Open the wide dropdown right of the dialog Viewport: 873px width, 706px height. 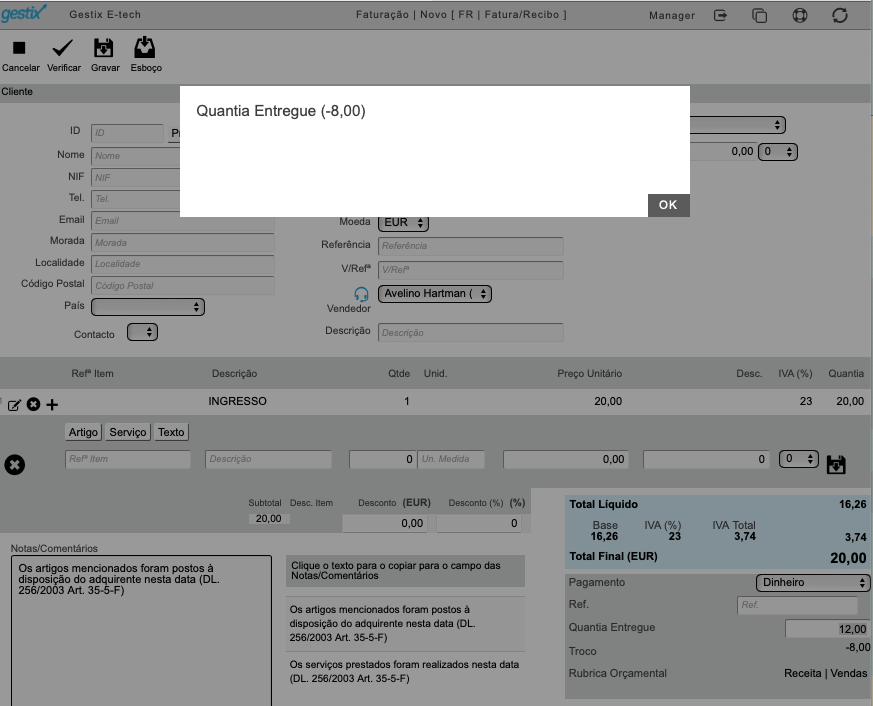click(738, 125)
